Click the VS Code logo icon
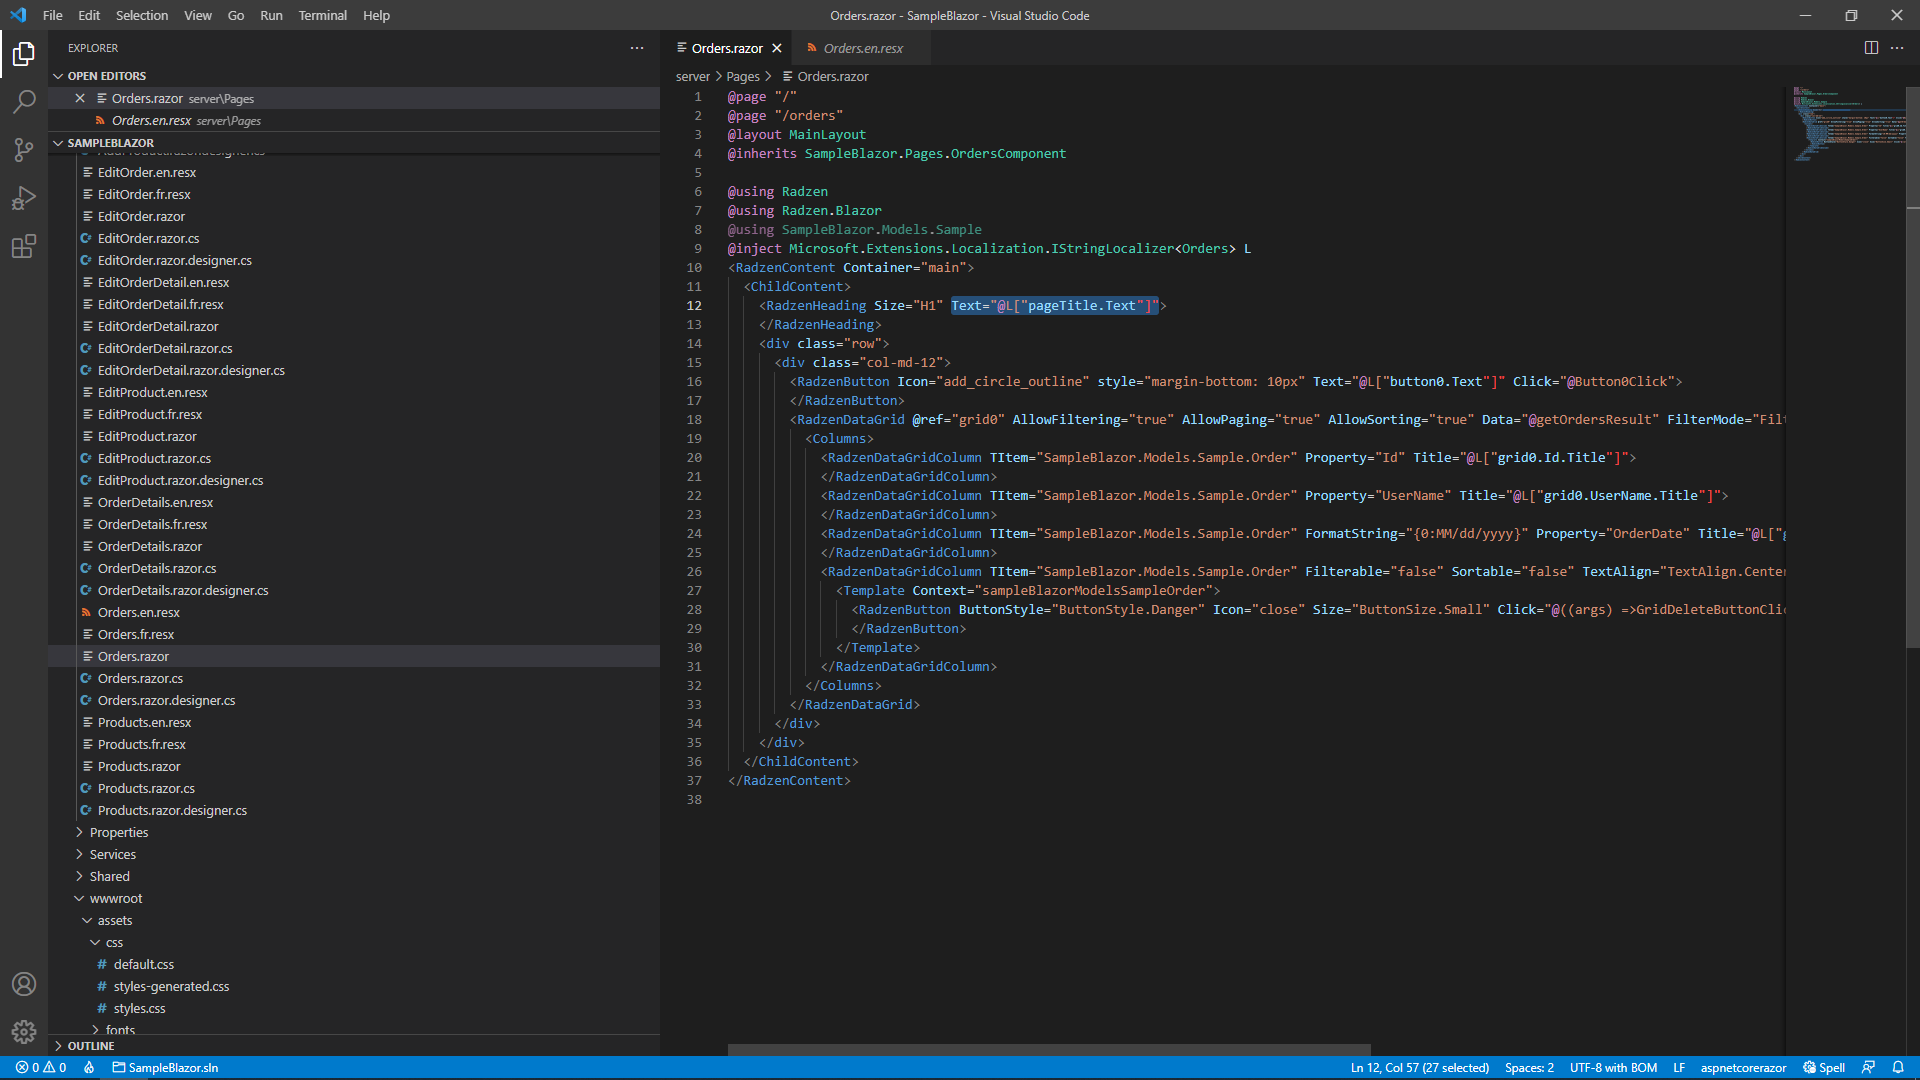The height and width of the screenshot is (1080, 1920). click(18, 15)
